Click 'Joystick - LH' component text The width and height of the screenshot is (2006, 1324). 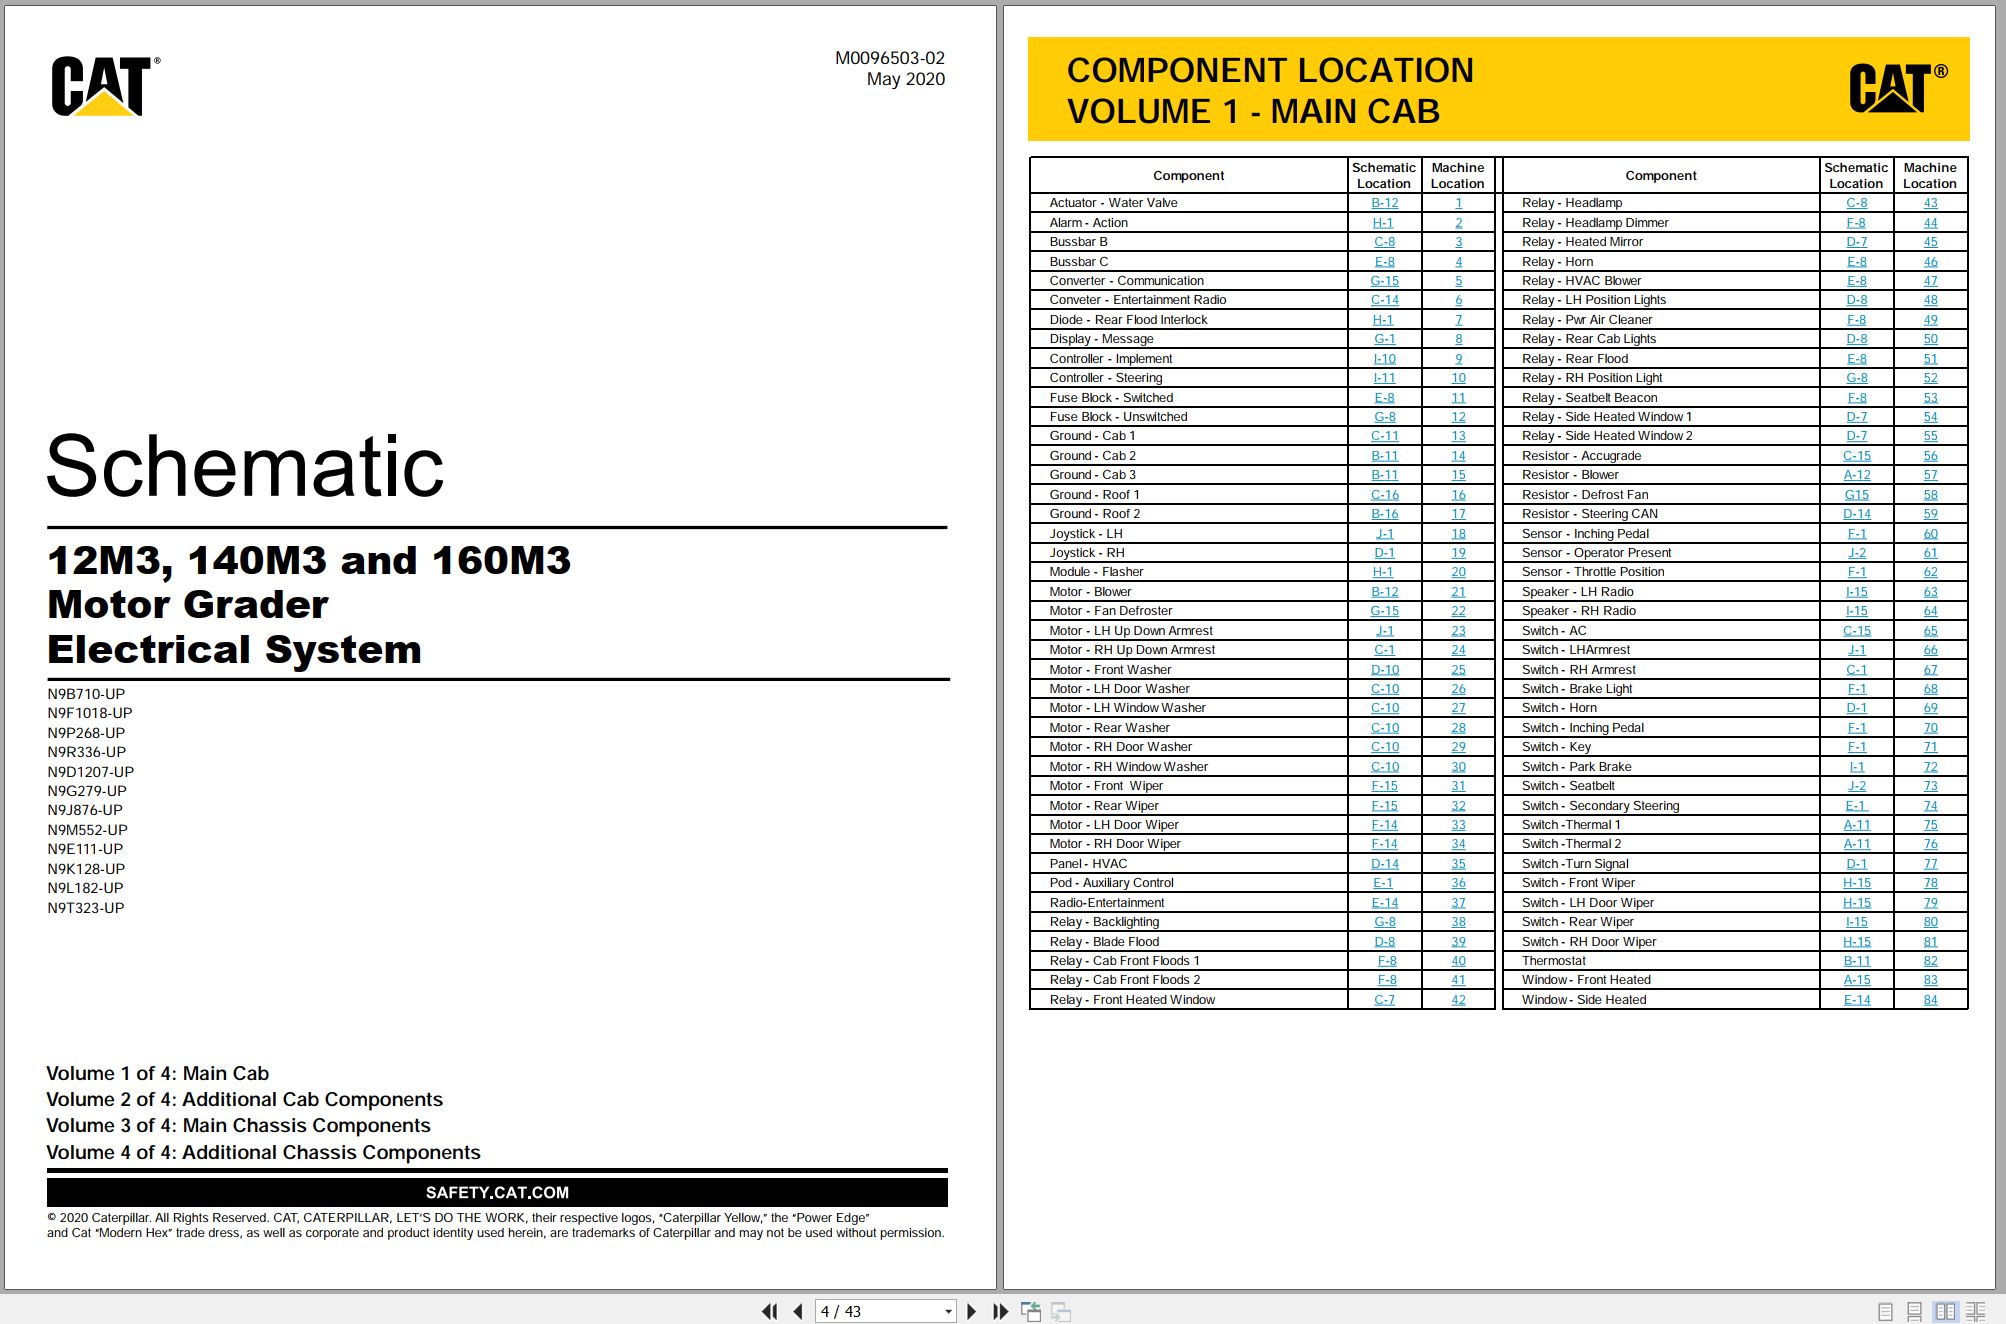point(1085,534)
